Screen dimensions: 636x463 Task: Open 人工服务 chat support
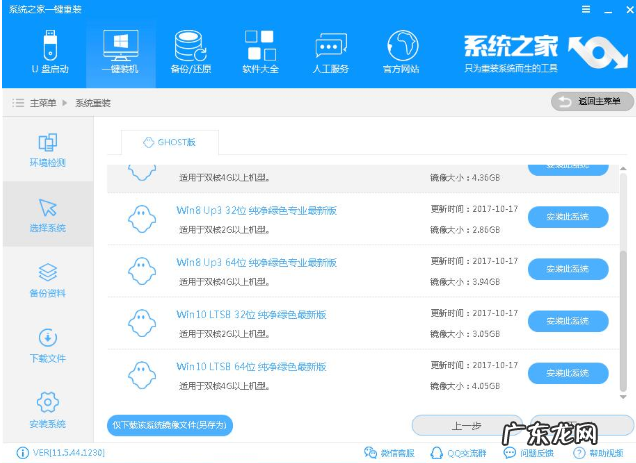tap(331, 51)
